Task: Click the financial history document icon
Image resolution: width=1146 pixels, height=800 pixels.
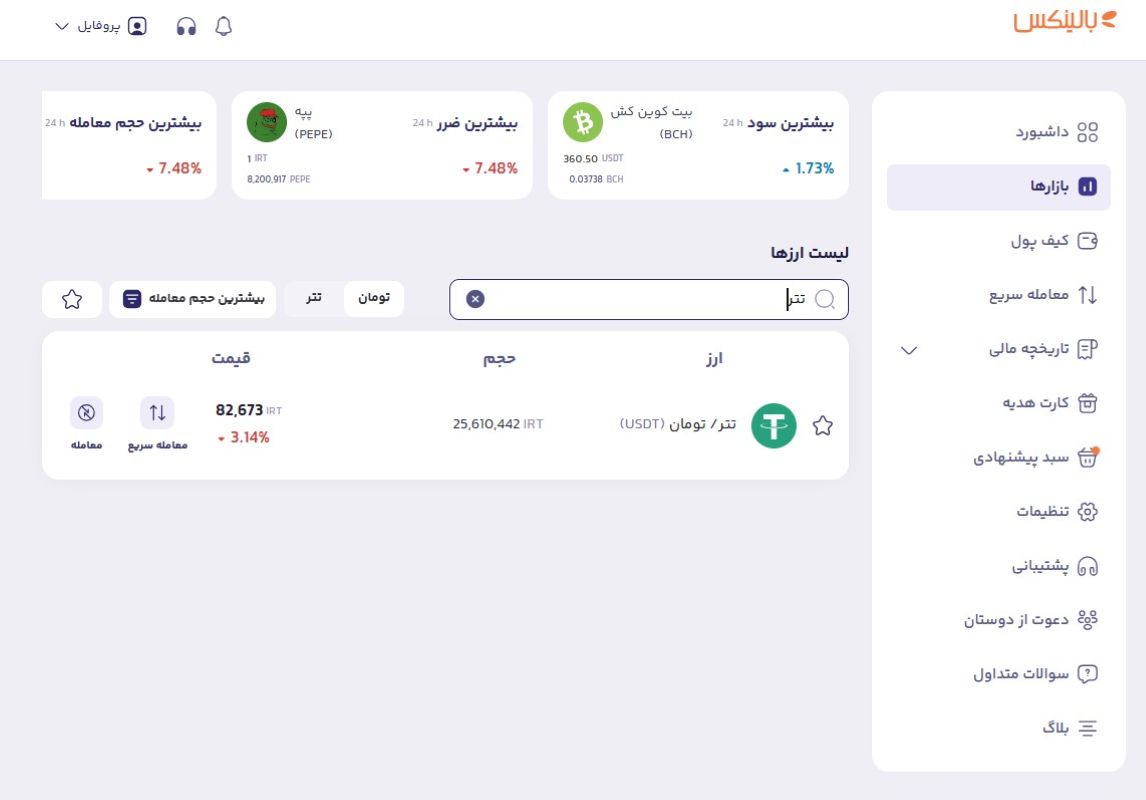Action: click(1088, 349)
